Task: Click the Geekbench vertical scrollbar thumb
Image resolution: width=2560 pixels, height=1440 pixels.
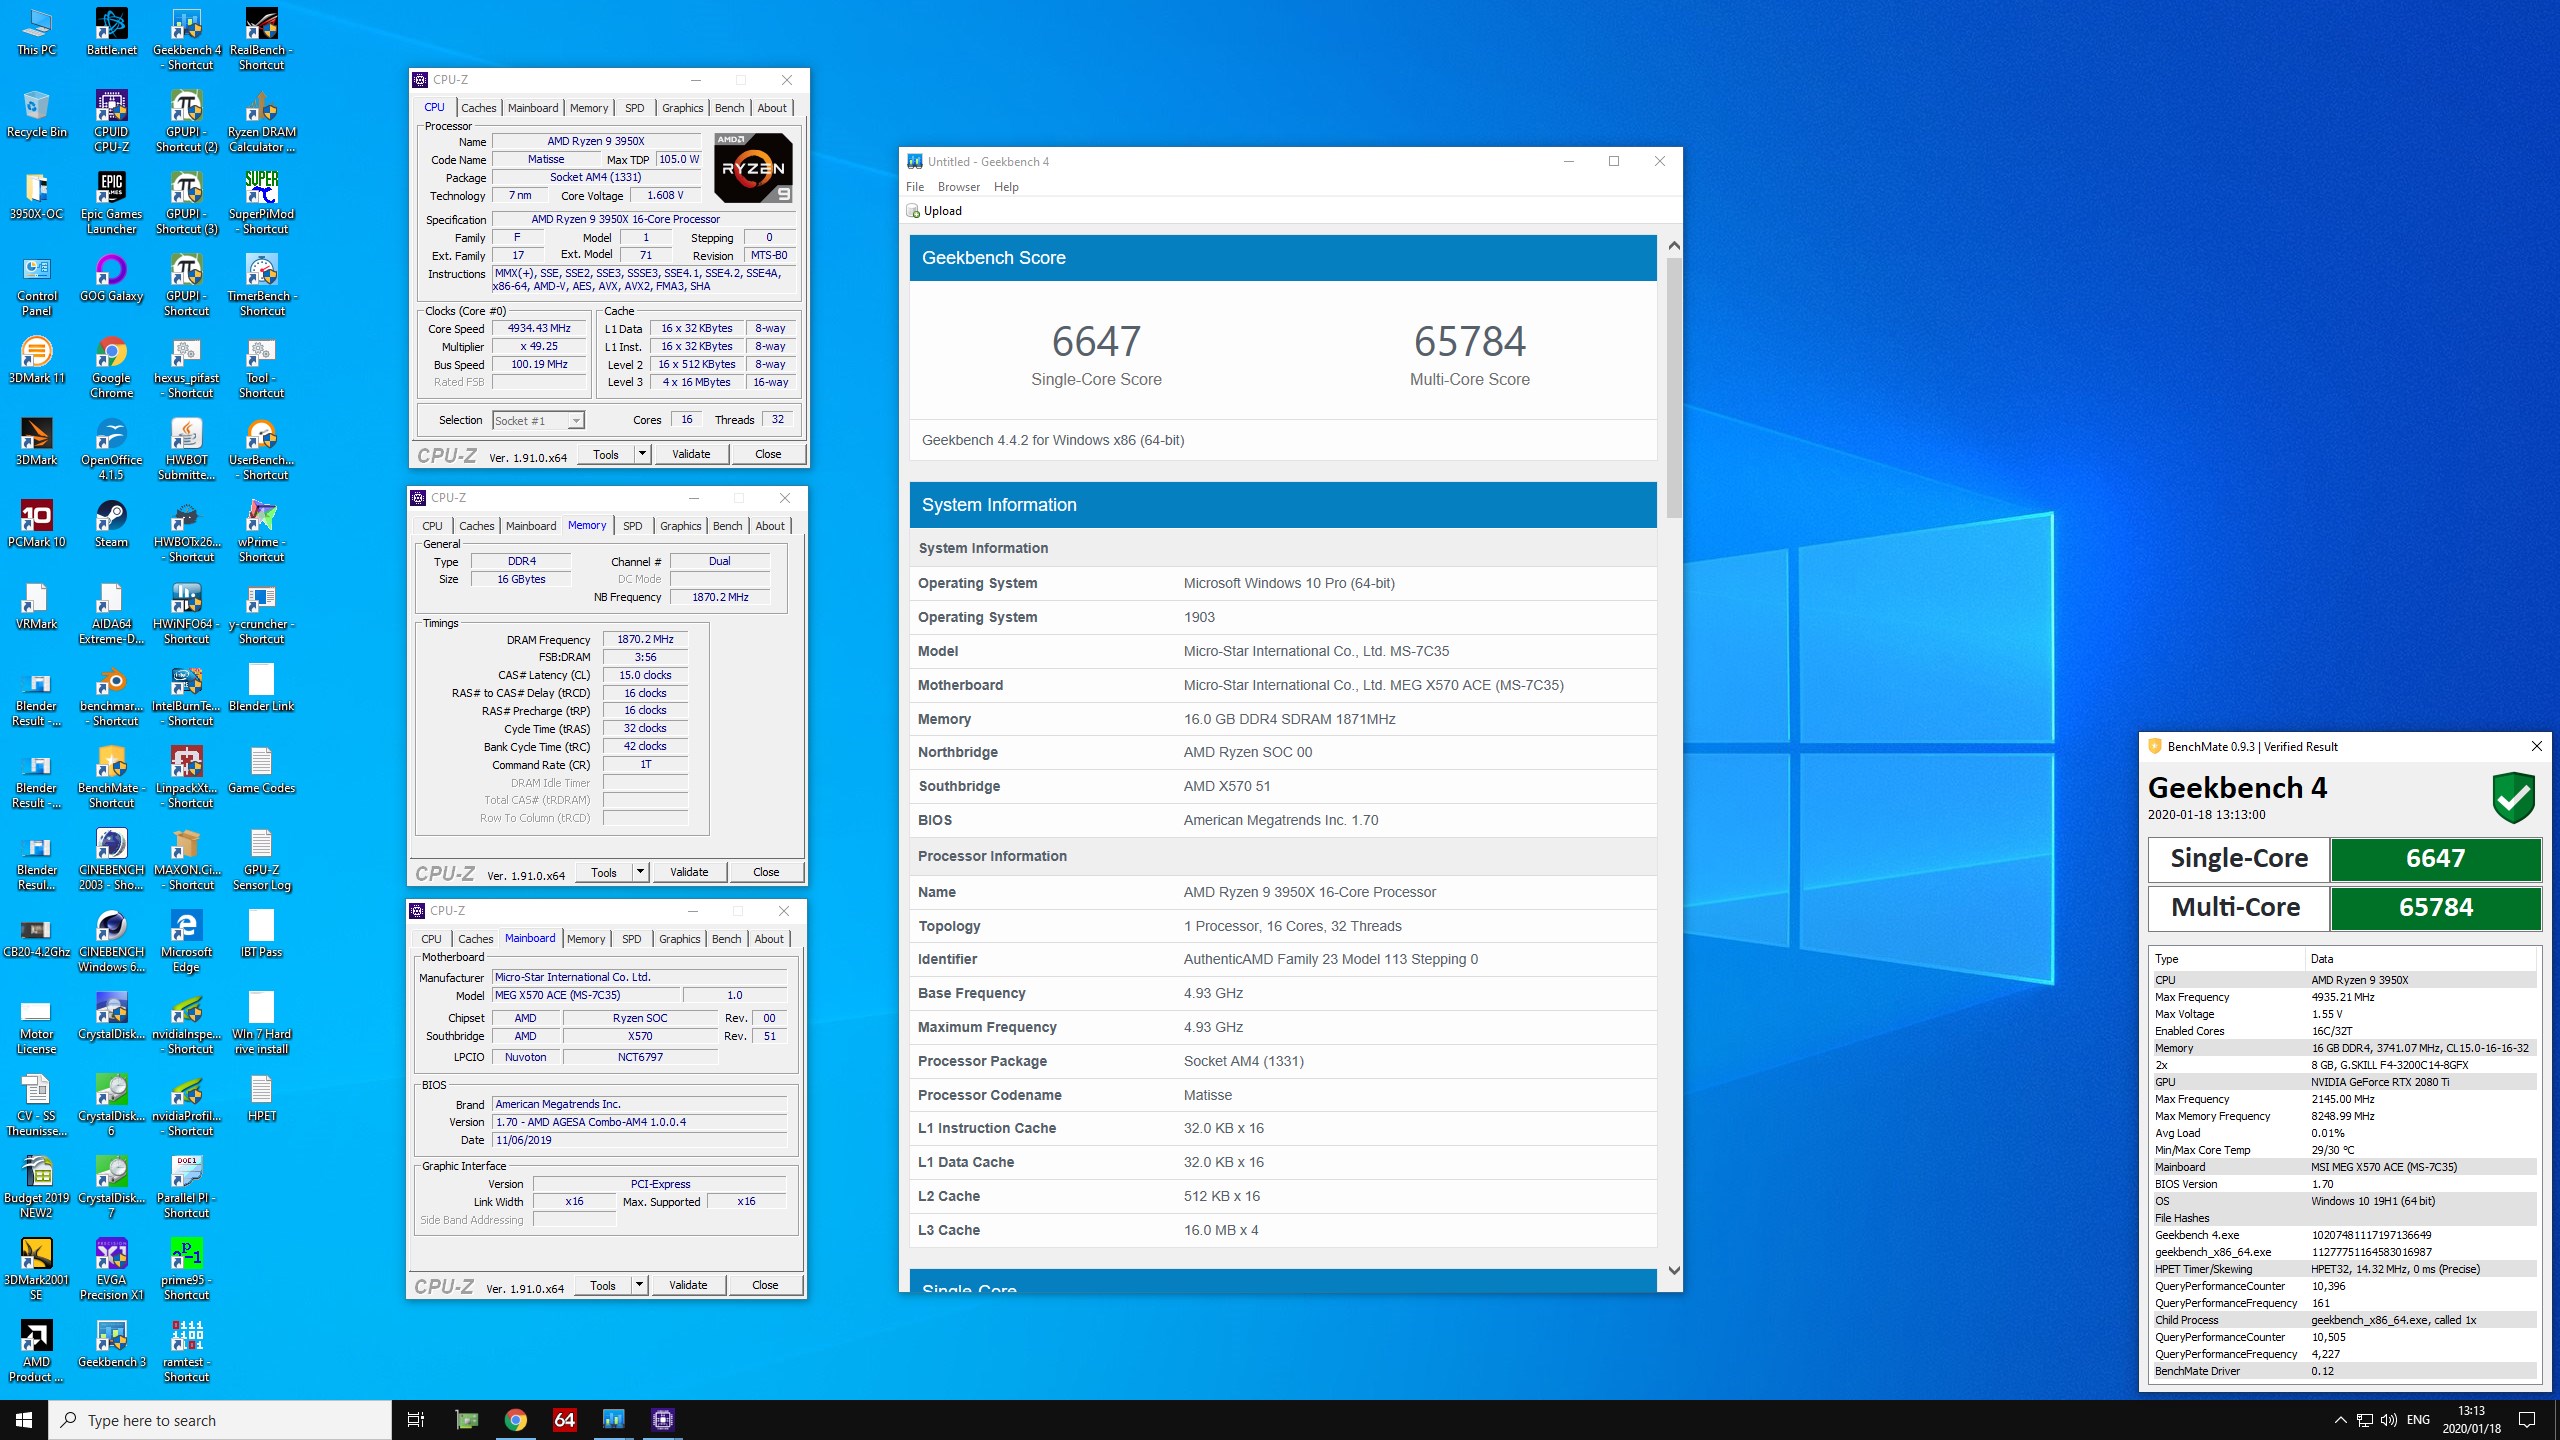Action: coord(1674,387)
